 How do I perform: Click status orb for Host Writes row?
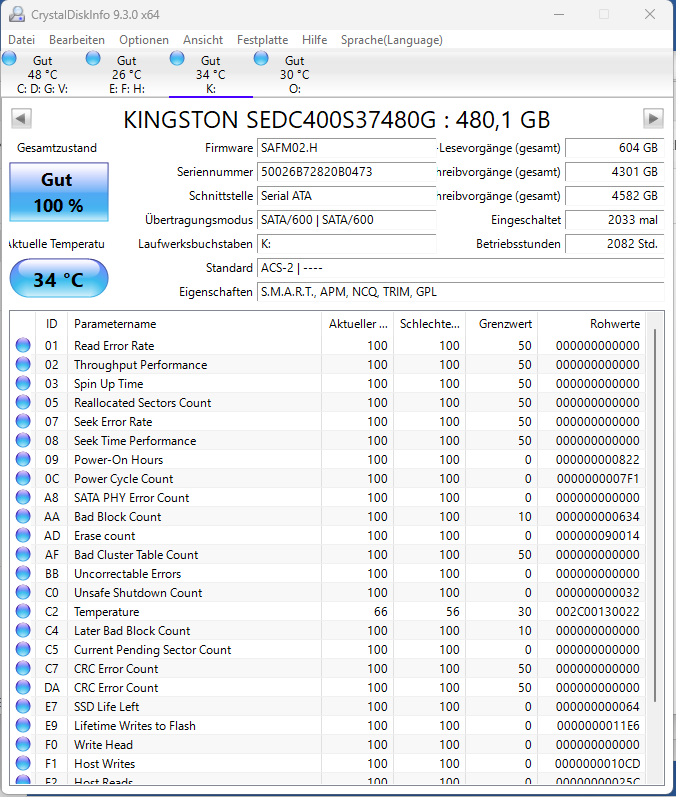23,763
